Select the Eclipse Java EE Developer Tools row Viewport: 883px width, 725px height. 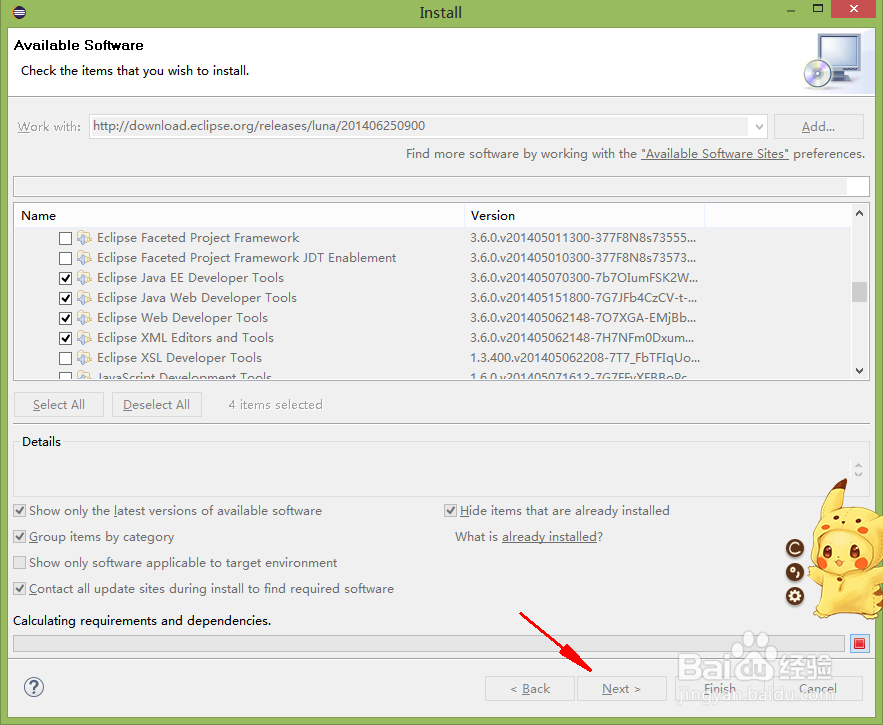(432, 278)
